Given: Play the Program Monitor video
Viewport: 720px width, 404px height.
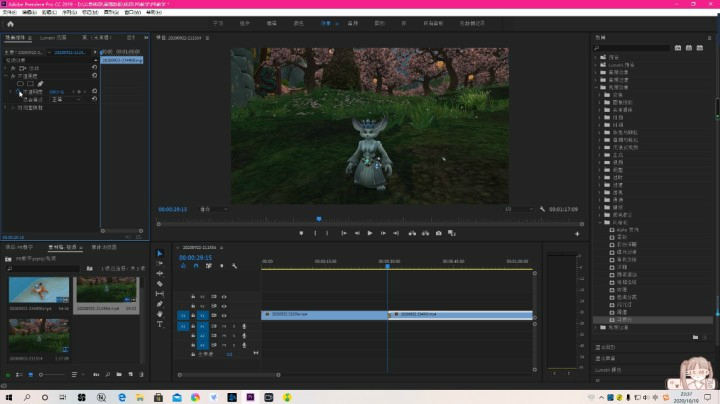Looking at the screenshot, I should pyautogui.click(x=370, y=233).
